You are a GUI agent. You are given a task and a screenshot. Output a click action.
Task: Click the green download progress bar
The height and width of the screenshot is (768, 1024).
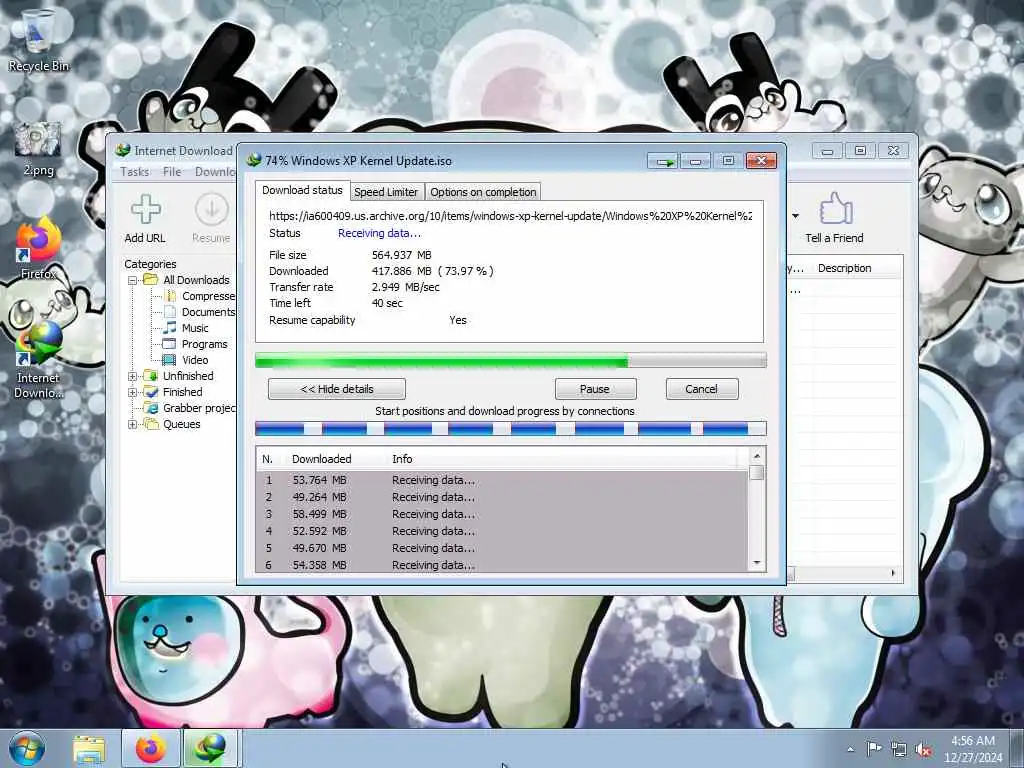[511, 360]
